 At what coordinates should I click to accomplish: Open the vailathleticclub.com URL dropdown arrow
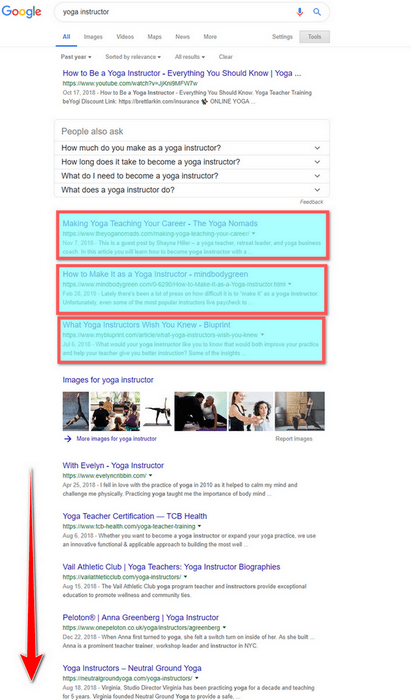[x=185, y=577]
